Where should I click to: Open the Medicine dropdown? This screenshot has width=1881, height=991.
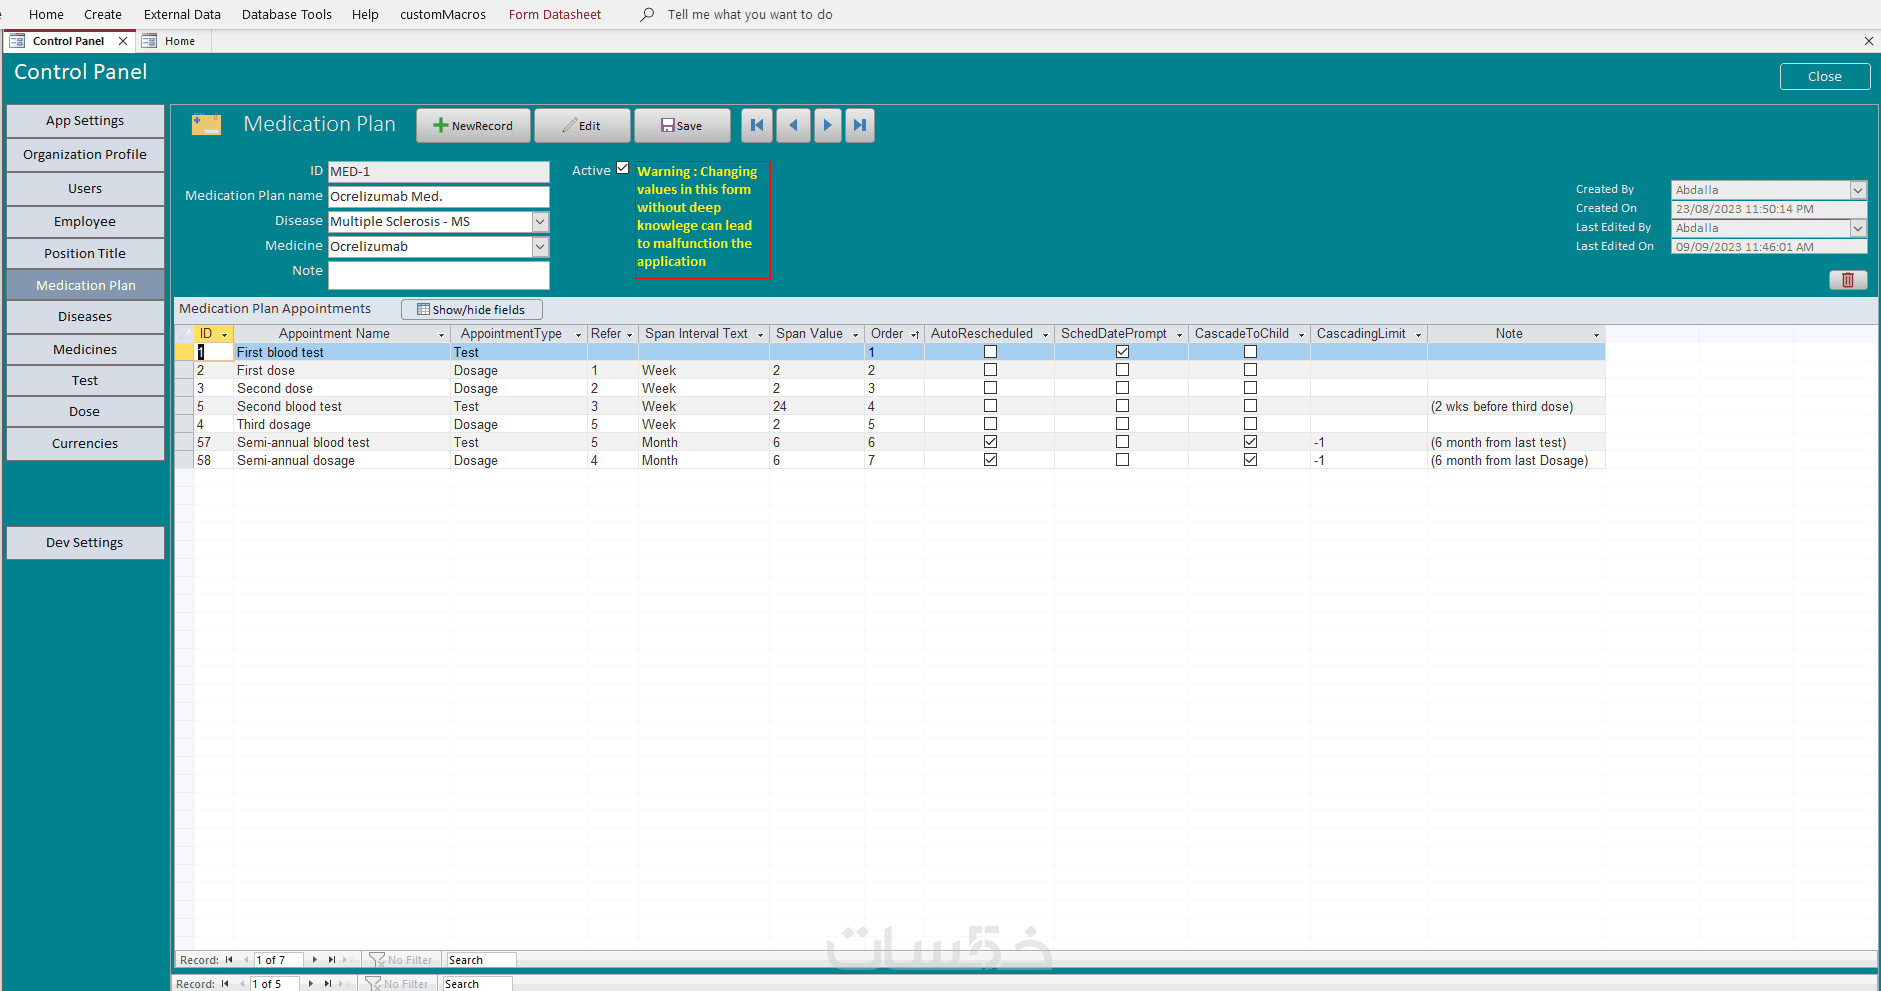(540, 247)
